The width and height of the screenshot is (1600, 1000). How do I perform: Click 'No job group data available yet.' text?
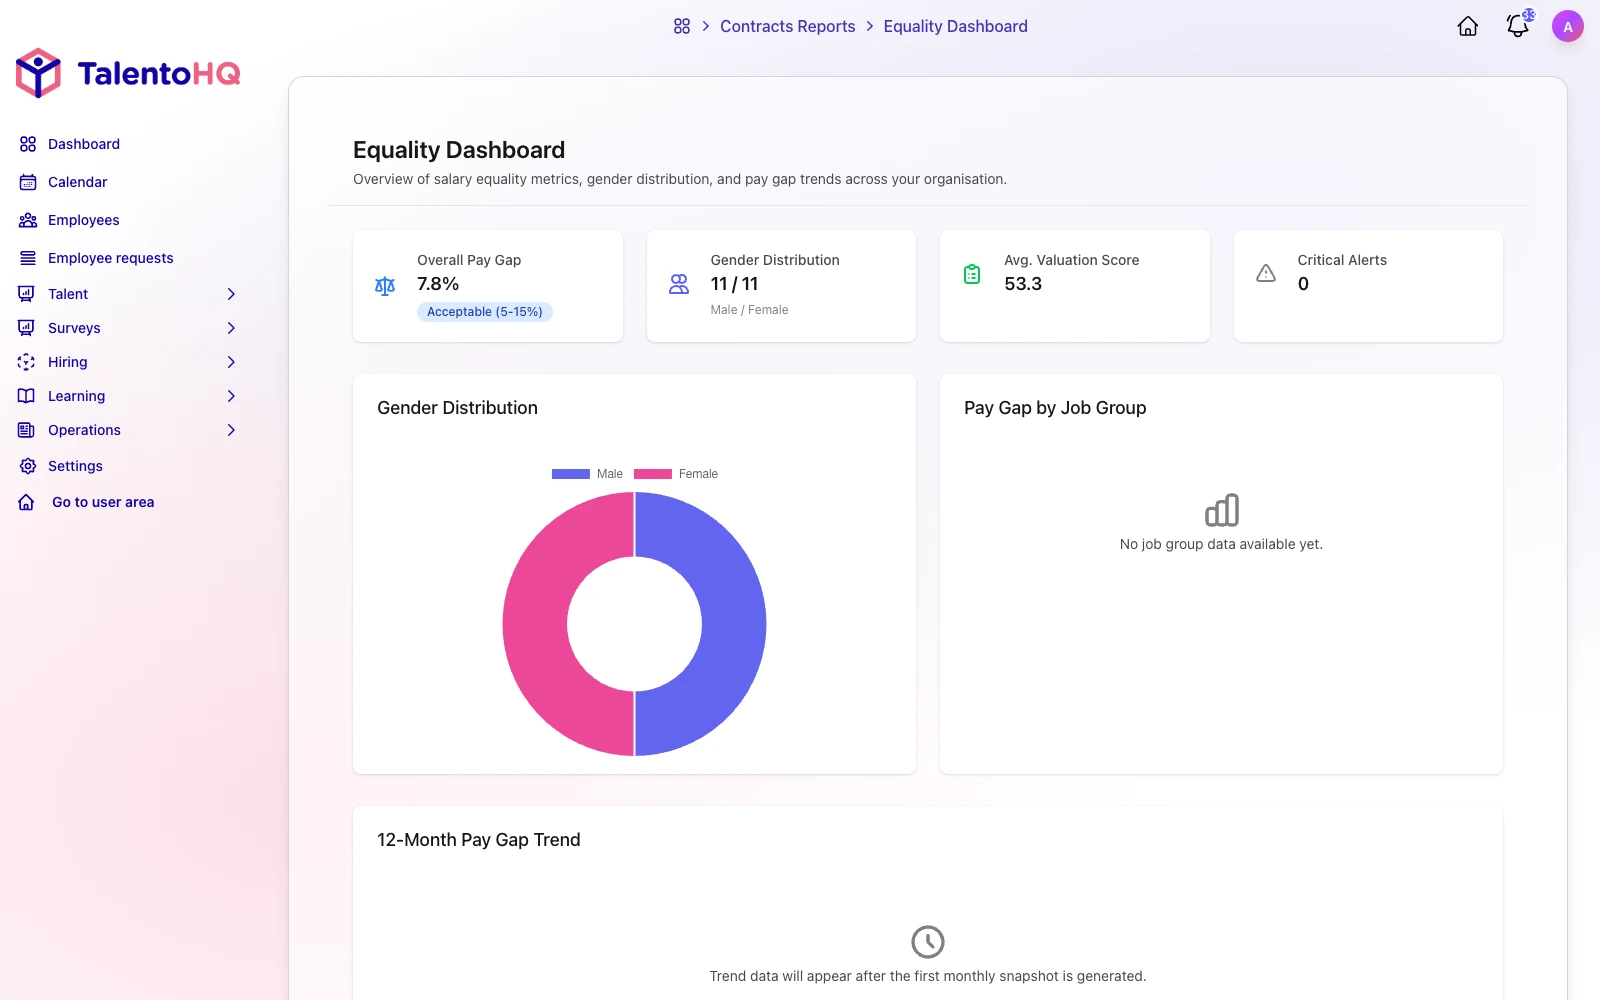coord(1221,544)
